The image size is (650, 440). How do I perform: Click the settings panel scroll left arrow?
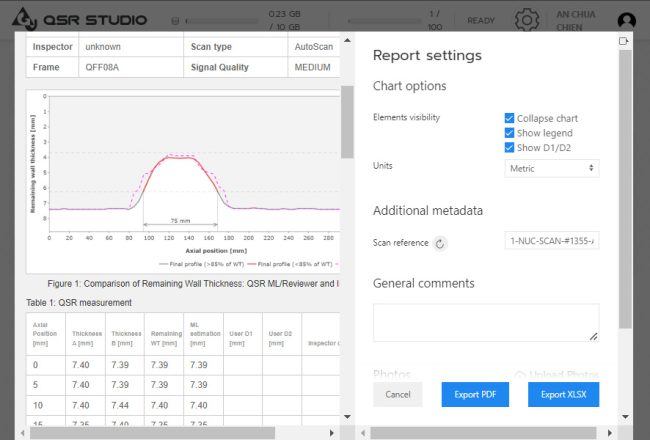(x=363, y=433)
